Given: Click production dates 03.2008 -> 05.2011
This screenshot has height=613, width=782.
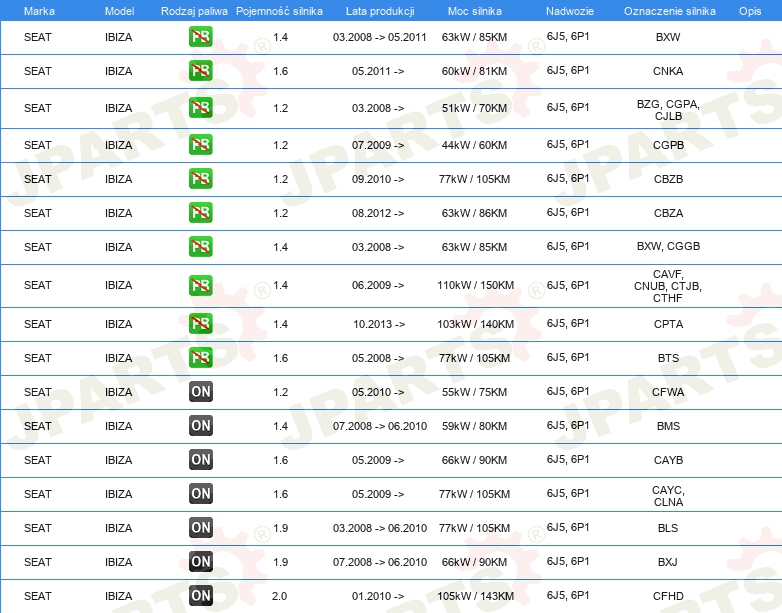Looking at the screenshot, I should click(x=380, y=37).
